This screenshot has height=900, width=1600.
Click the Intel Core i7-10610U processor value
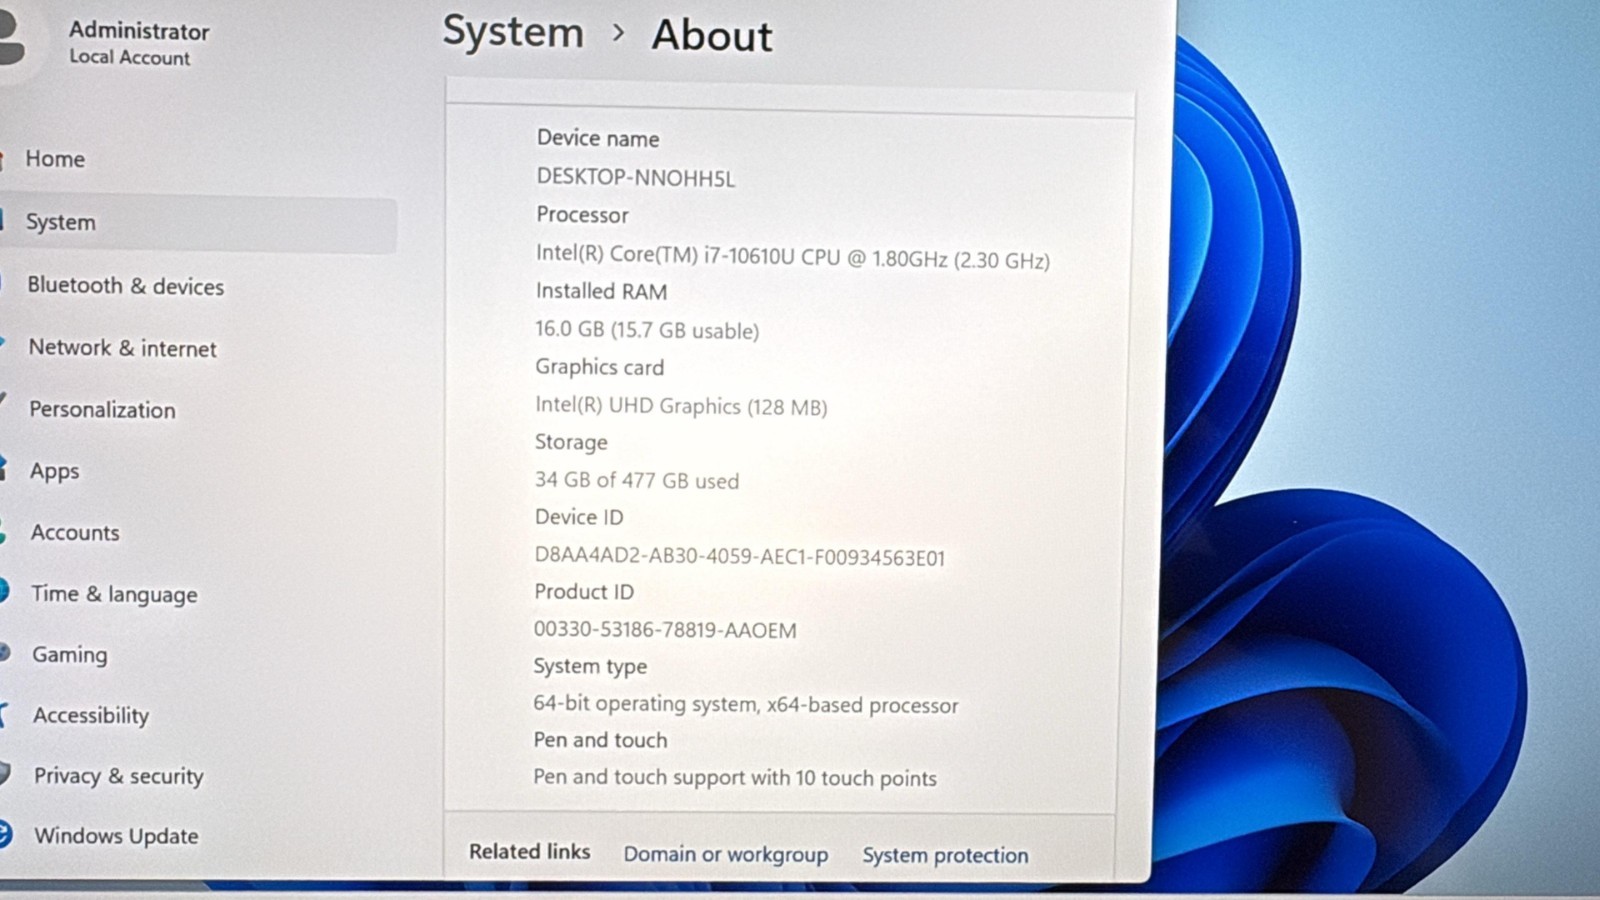tap(792, 257)
